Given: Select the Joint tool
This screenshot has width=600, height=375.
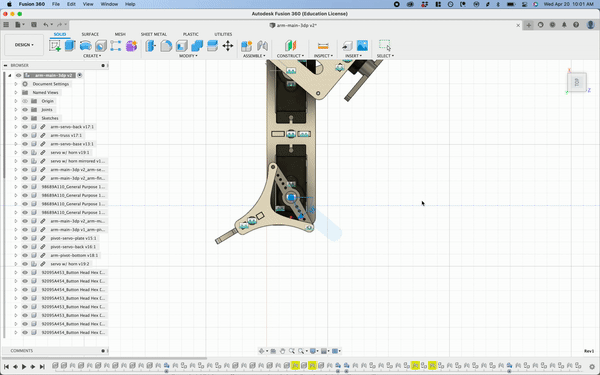Looking at the screenshot, I should coord(262,46).
